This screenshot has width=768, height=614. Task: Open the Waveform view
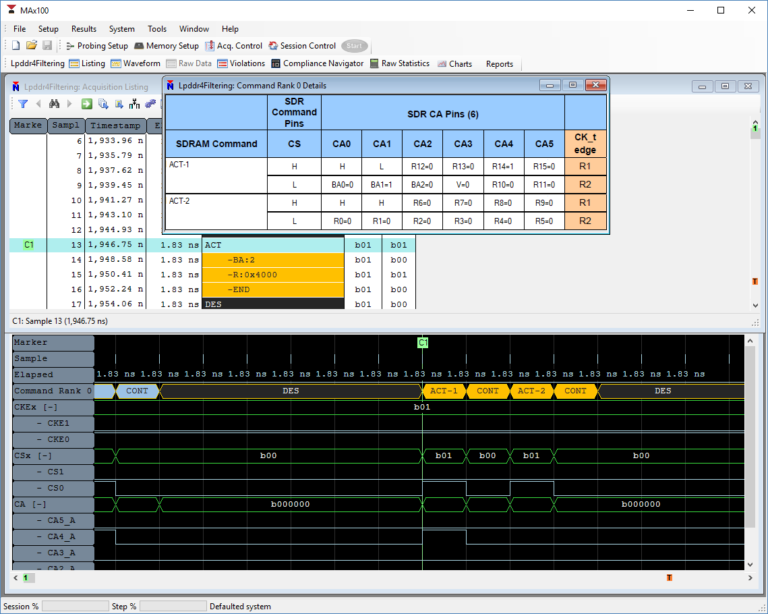point(136,64)
